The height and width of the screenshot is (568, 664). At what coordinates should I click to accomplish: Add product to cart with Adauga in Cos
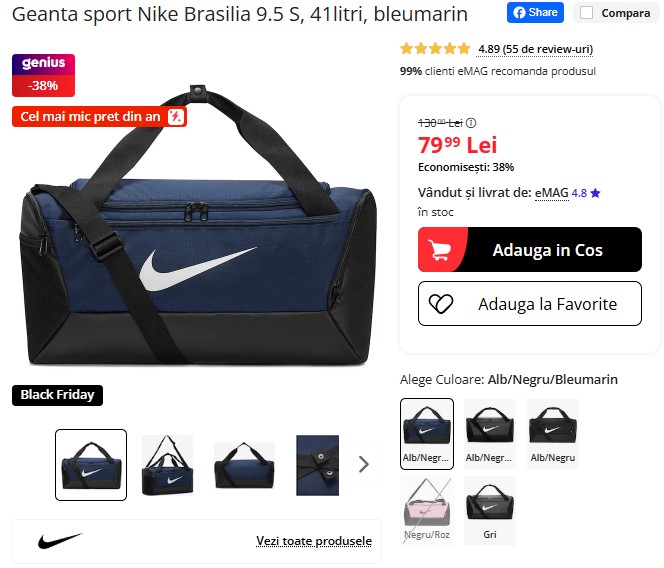tap(530, 249)
